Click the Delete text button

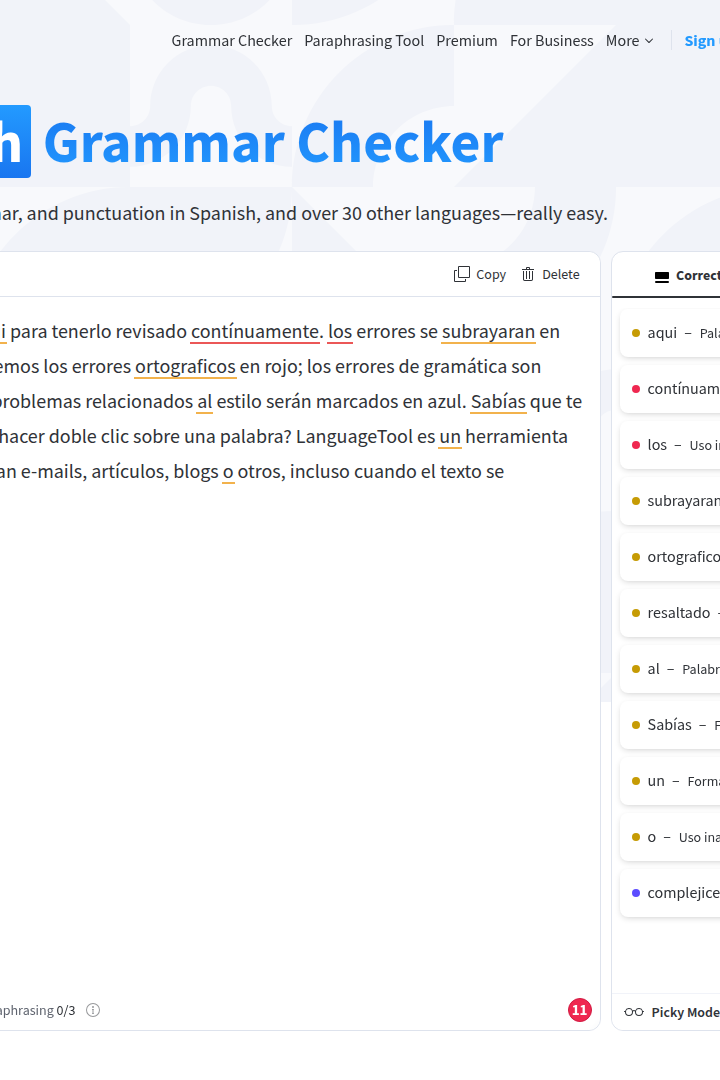551,275
